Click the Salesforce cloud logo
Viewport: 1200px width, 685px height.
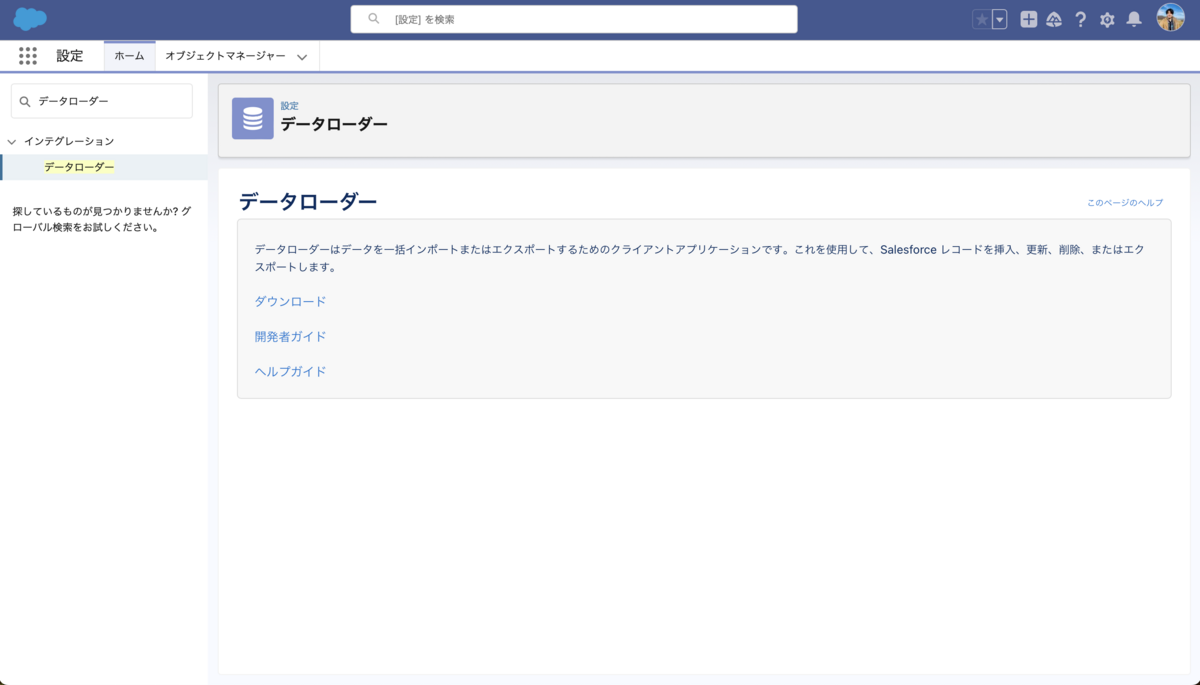click(30, 19)
